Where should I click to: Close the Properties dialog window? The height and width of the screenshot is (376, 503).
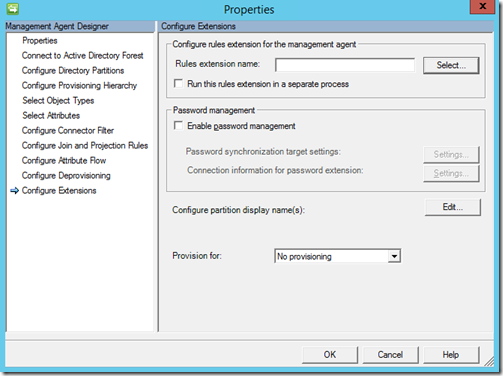click(x=482, y=6)
